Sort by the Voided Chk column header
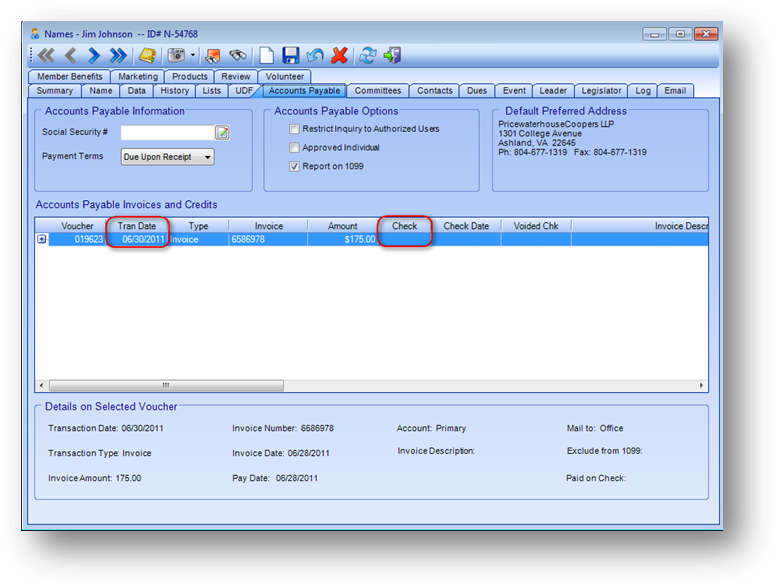 click(536, 226)
